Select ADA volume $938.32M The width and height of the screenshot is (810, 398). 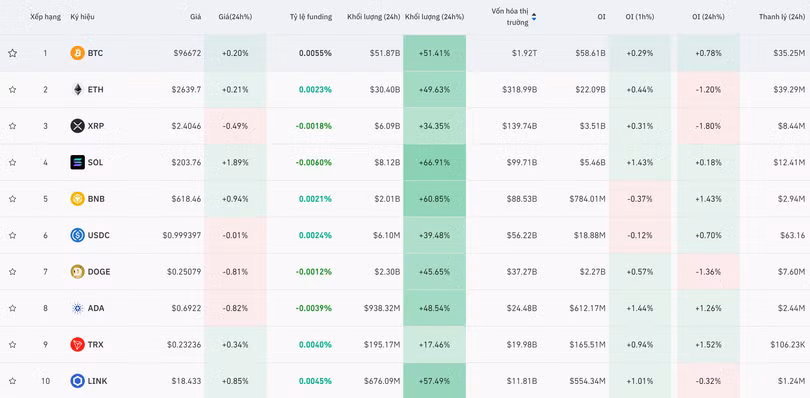(x=382, y=308)
